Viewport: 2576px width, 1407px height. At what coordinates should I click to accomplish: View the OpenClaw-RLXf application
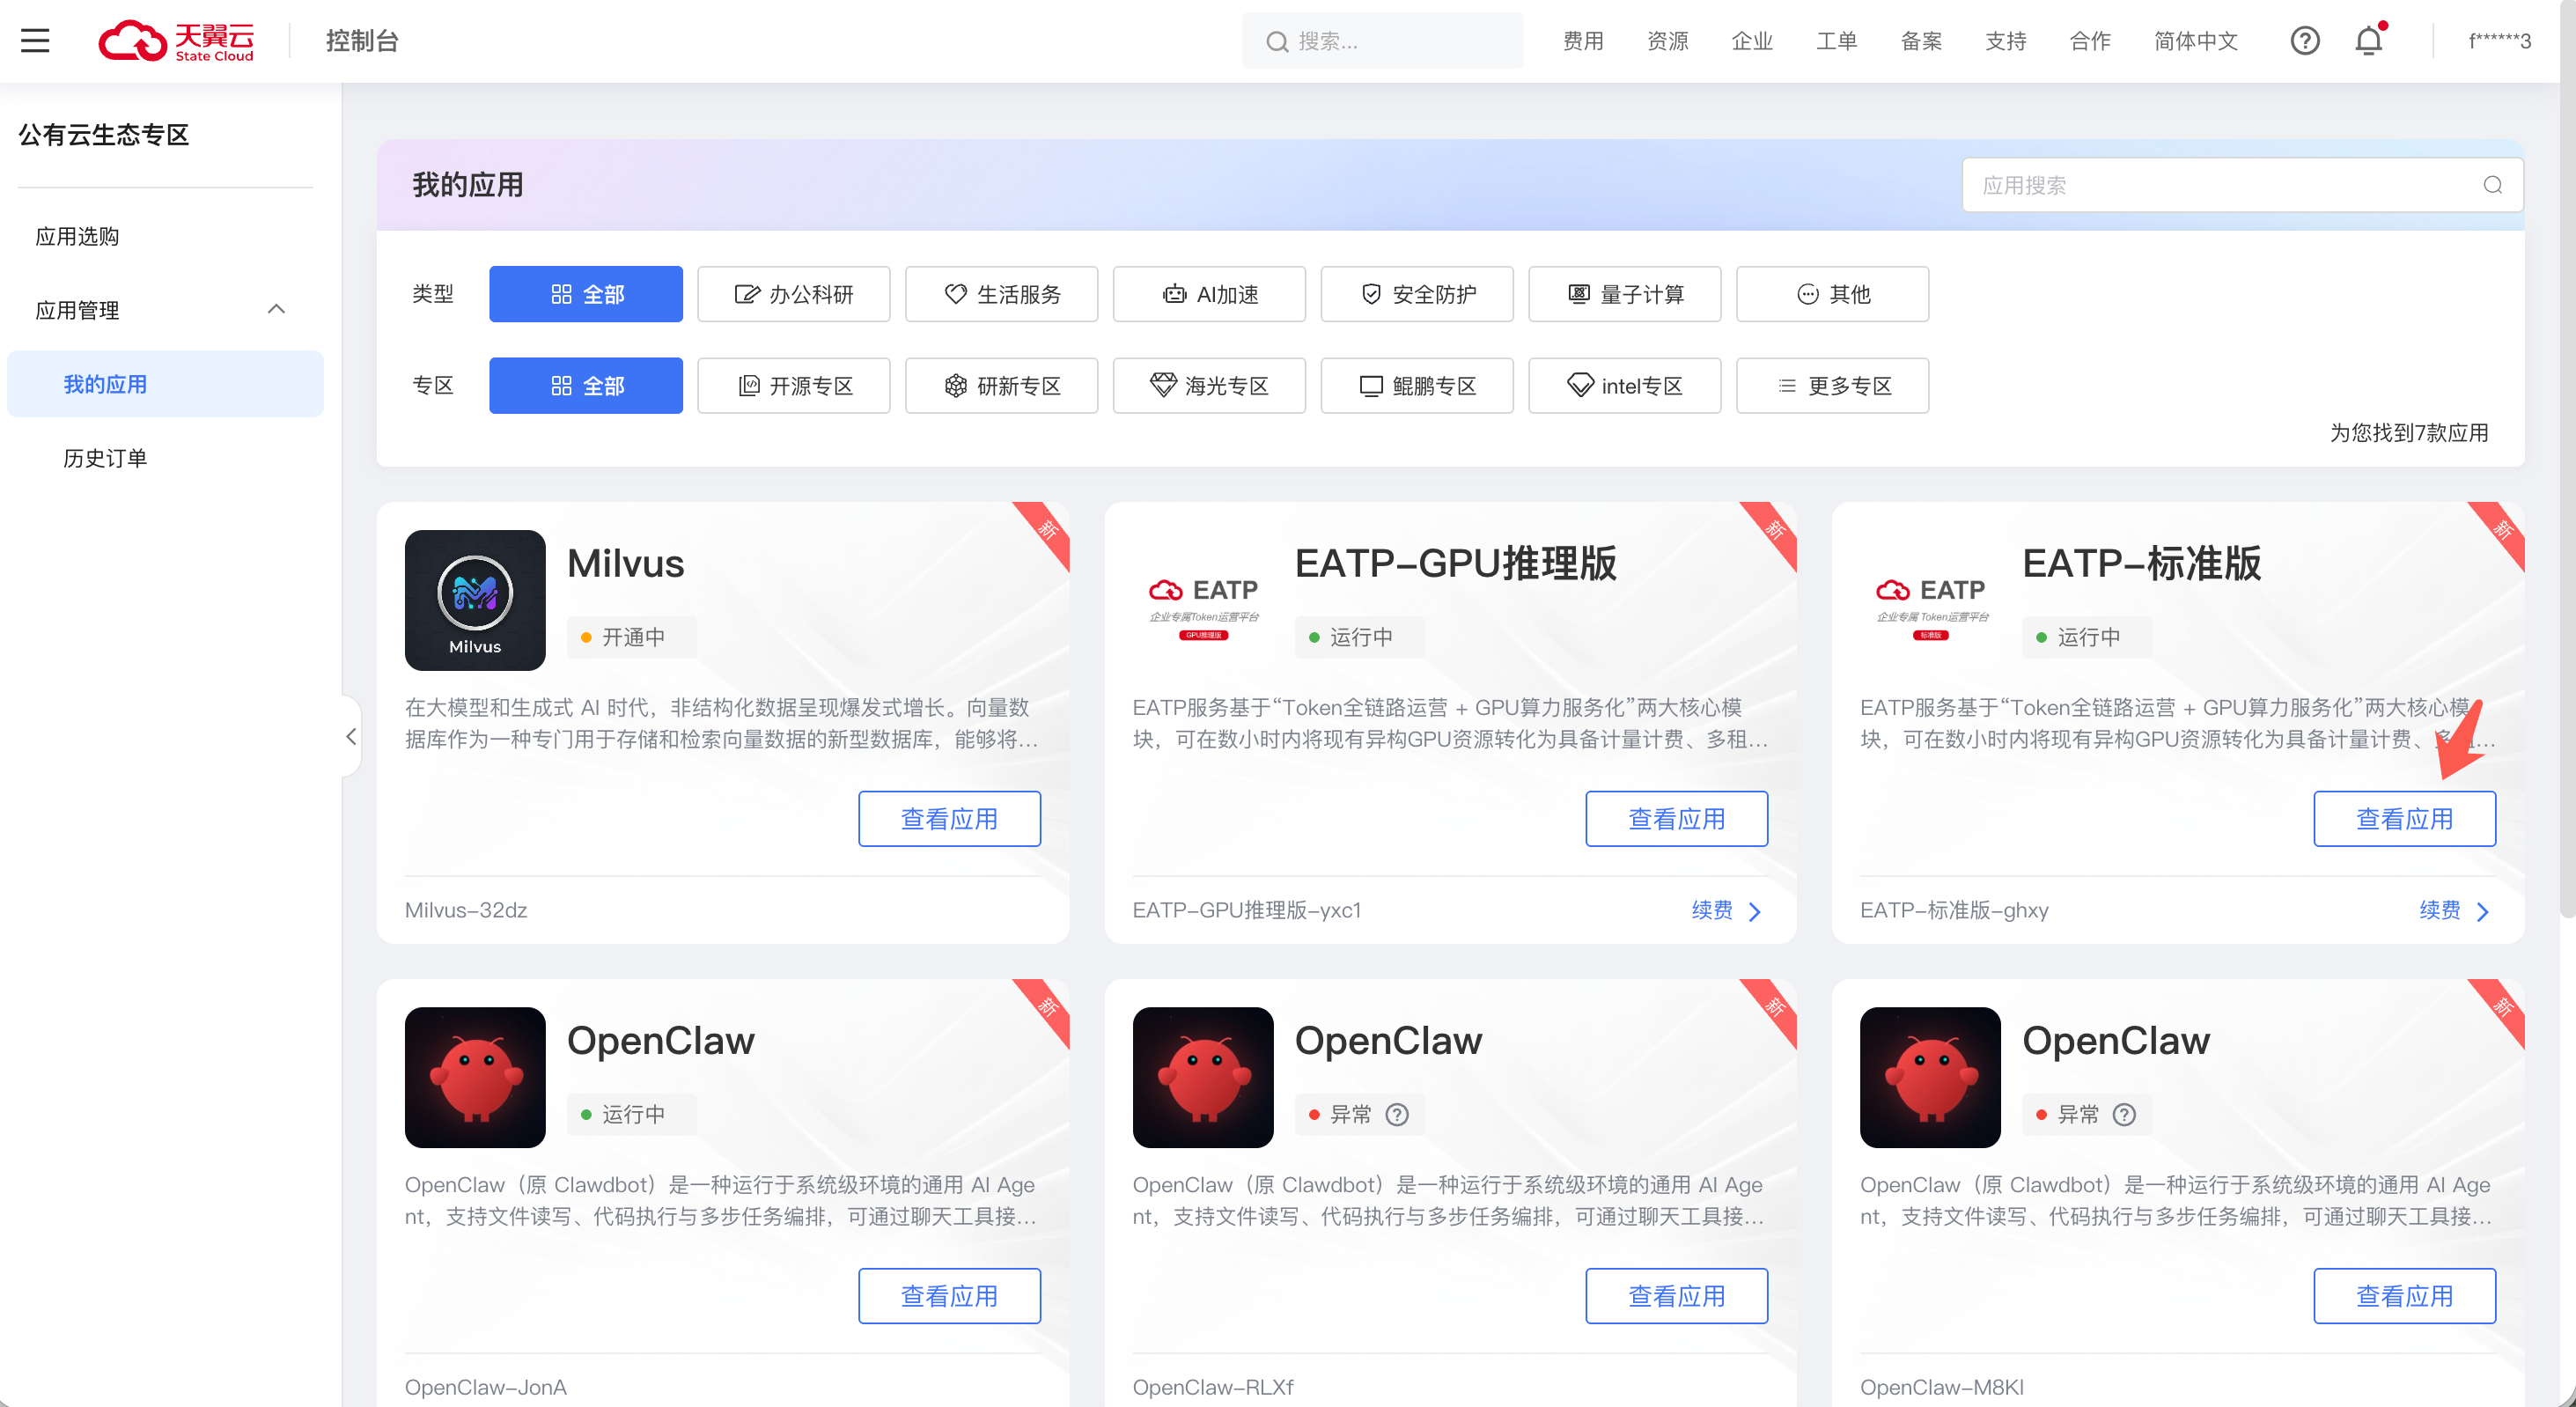pyautogui.click(x=1676, y=1296)
